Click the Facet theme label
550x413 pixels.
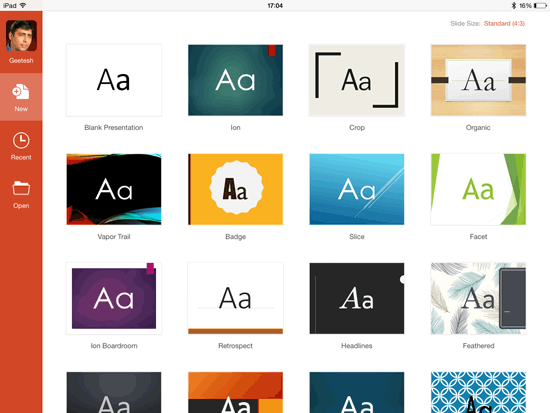tap(478, 237)
